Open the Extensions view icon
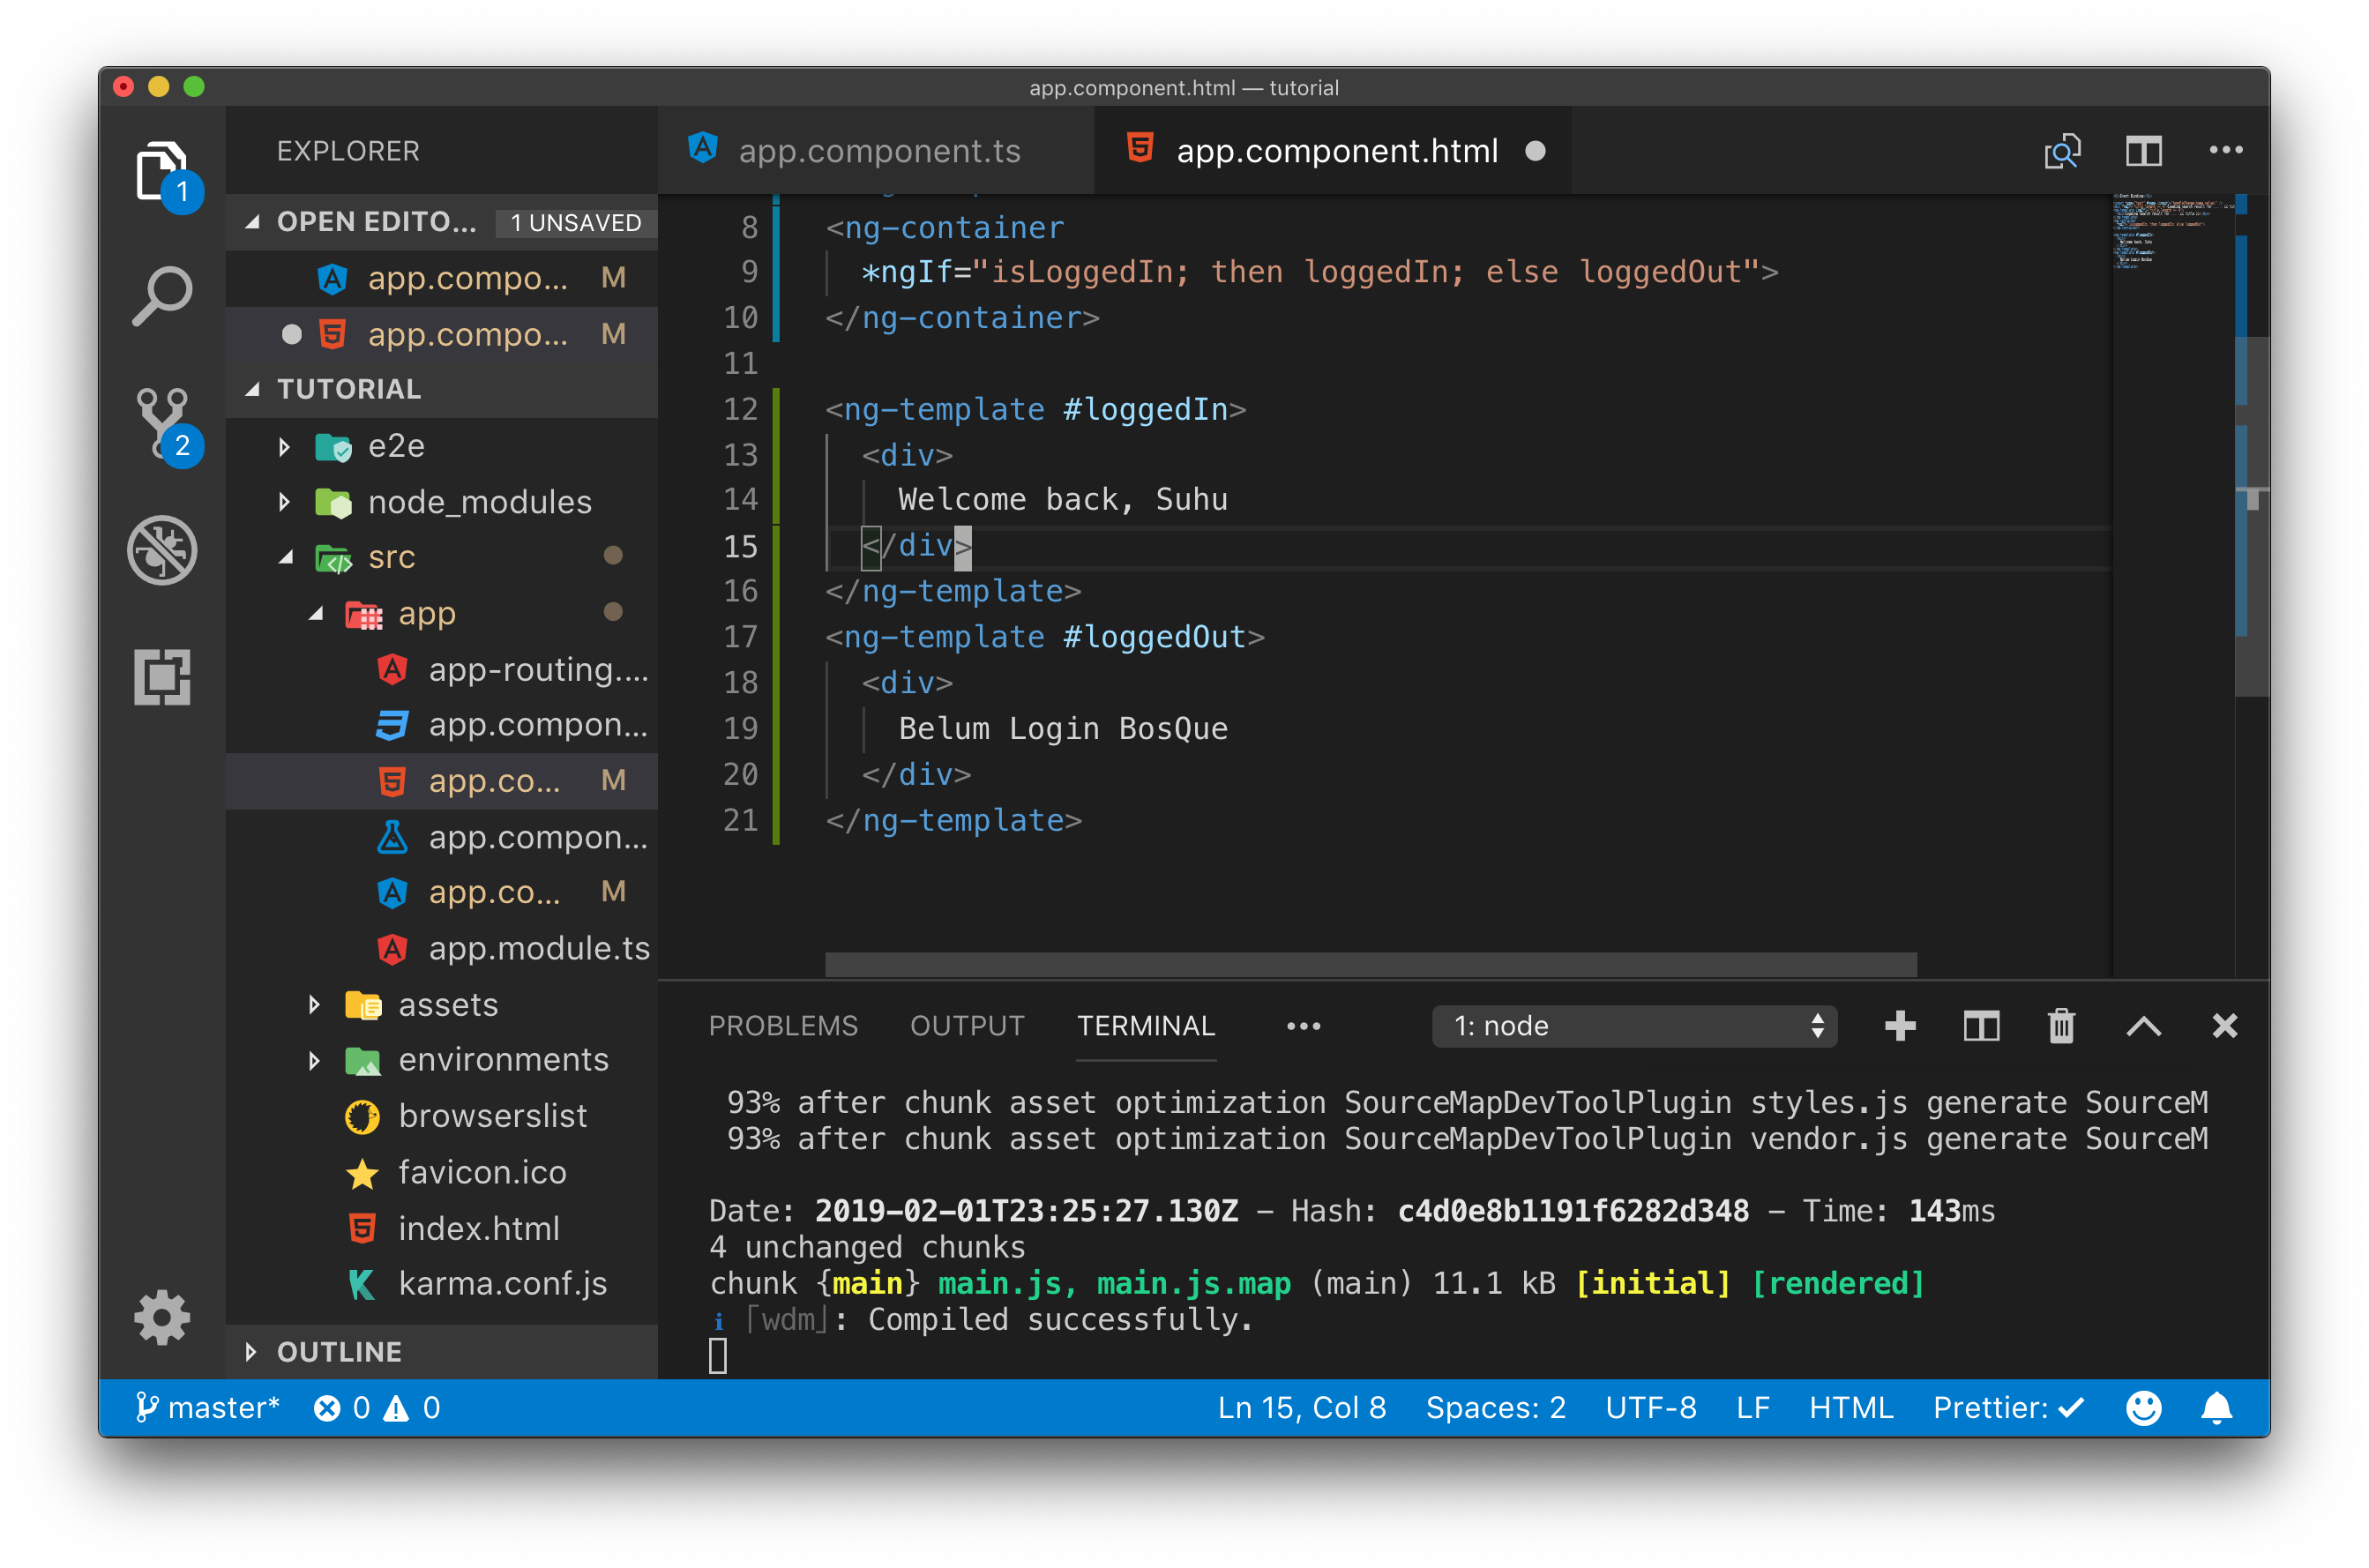2369x1568 pixels. click(x=162, y=677)
